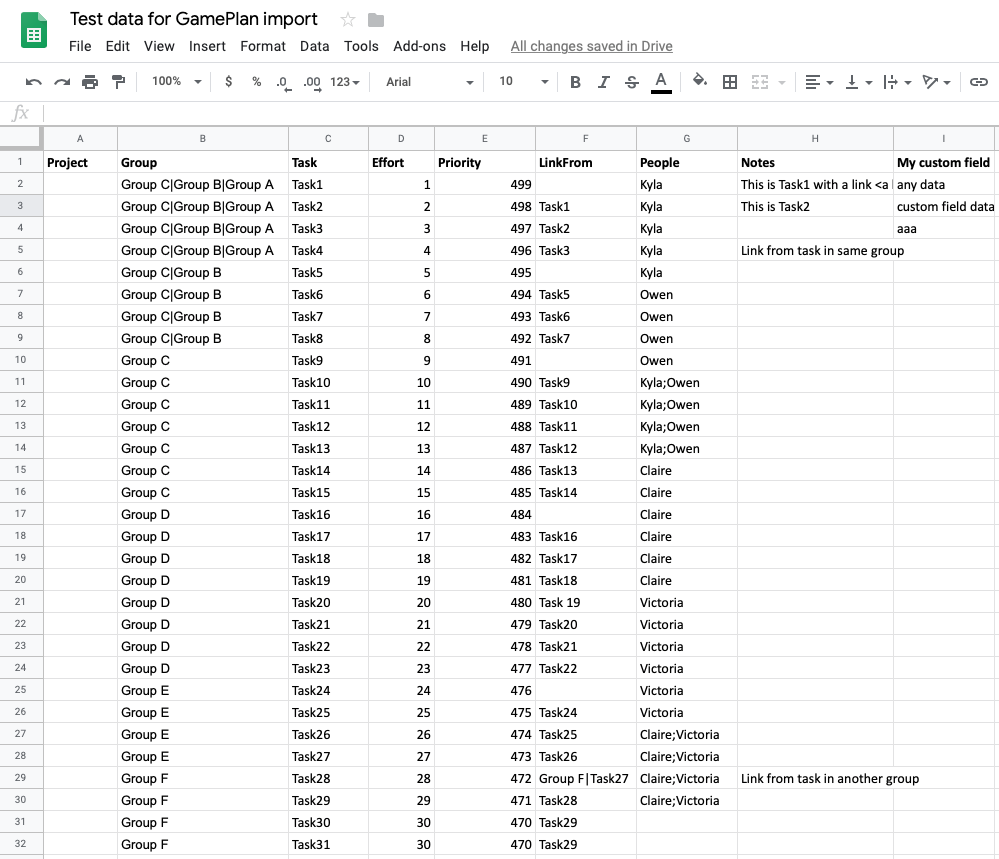Image resolution: width=999 pixels, height=859 pixels.
Task: Open horizontal align dropdown
Action: point(819,82)
